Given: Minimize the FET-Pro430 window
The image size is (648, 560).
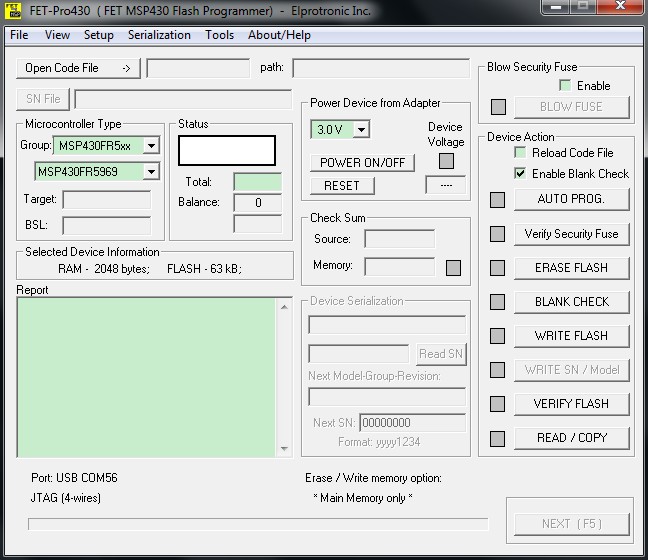Looking at the screenshot, I should pyautogui.click(x=556, y=7).
